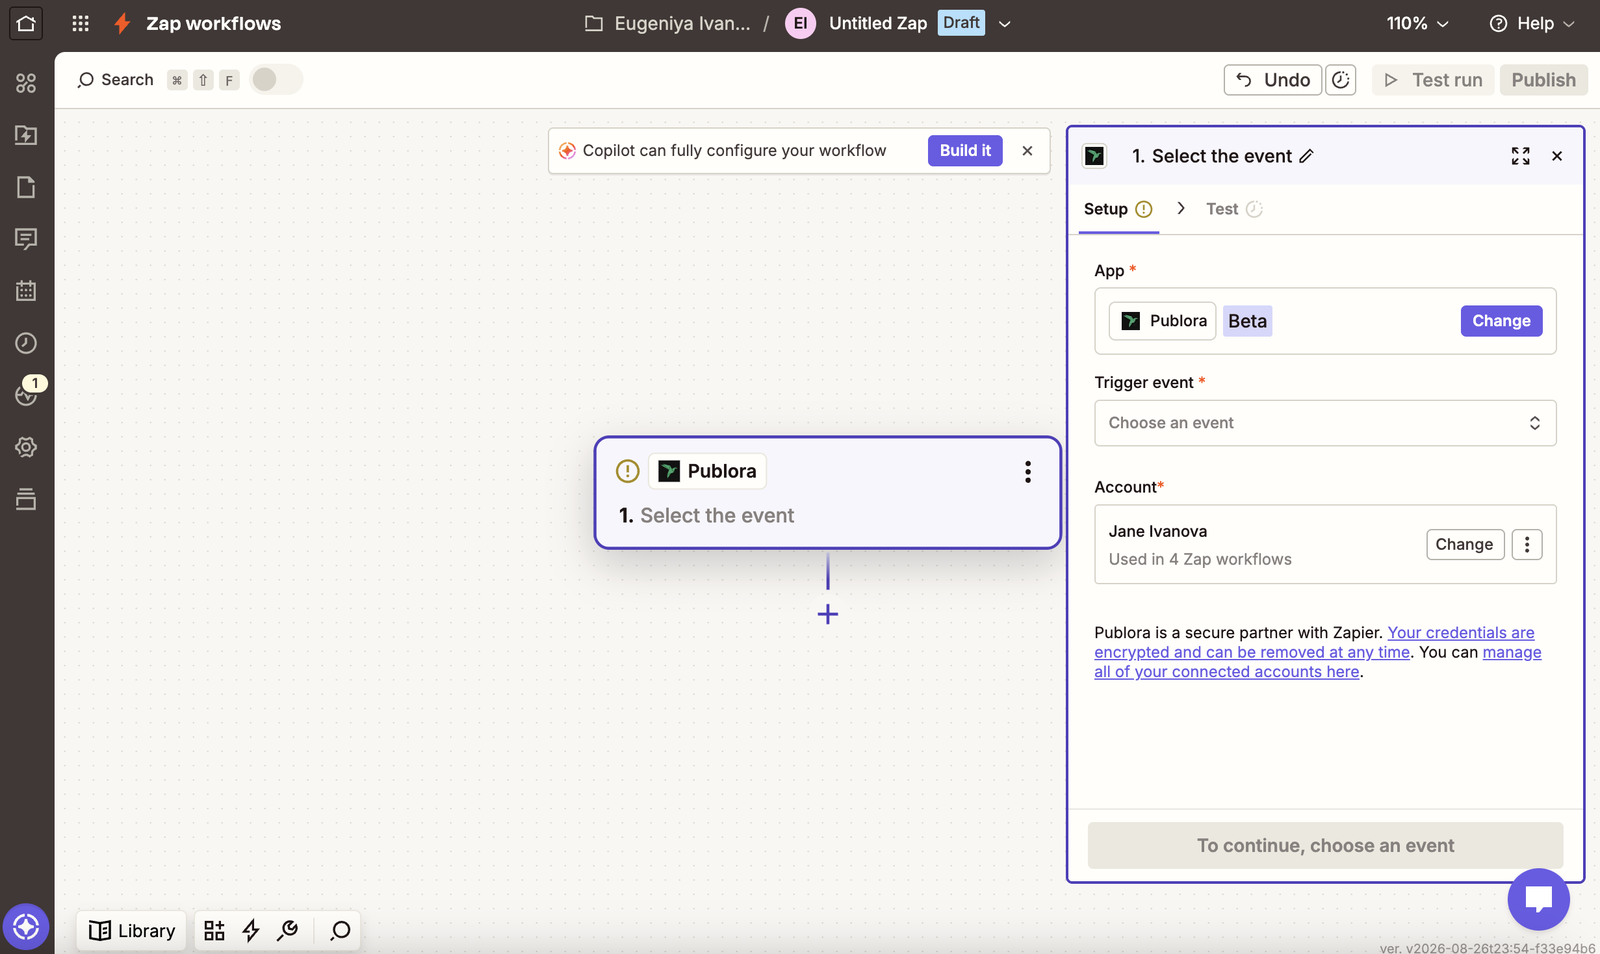Open the history clock icon in sidebar
Screen dimensions: 1600x954
point(26,343)
